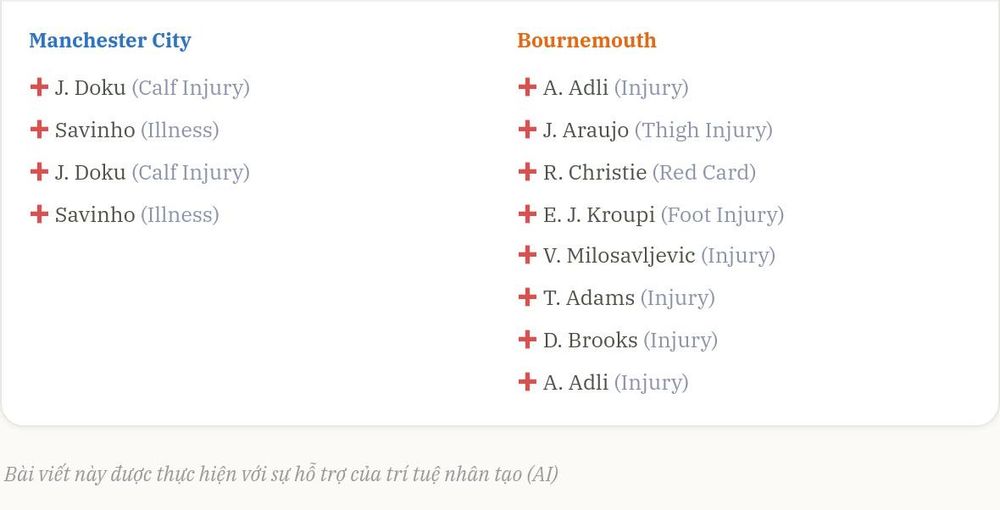Click the Red Card reason label
This screenshot has height=510, width=1000.
704,172
